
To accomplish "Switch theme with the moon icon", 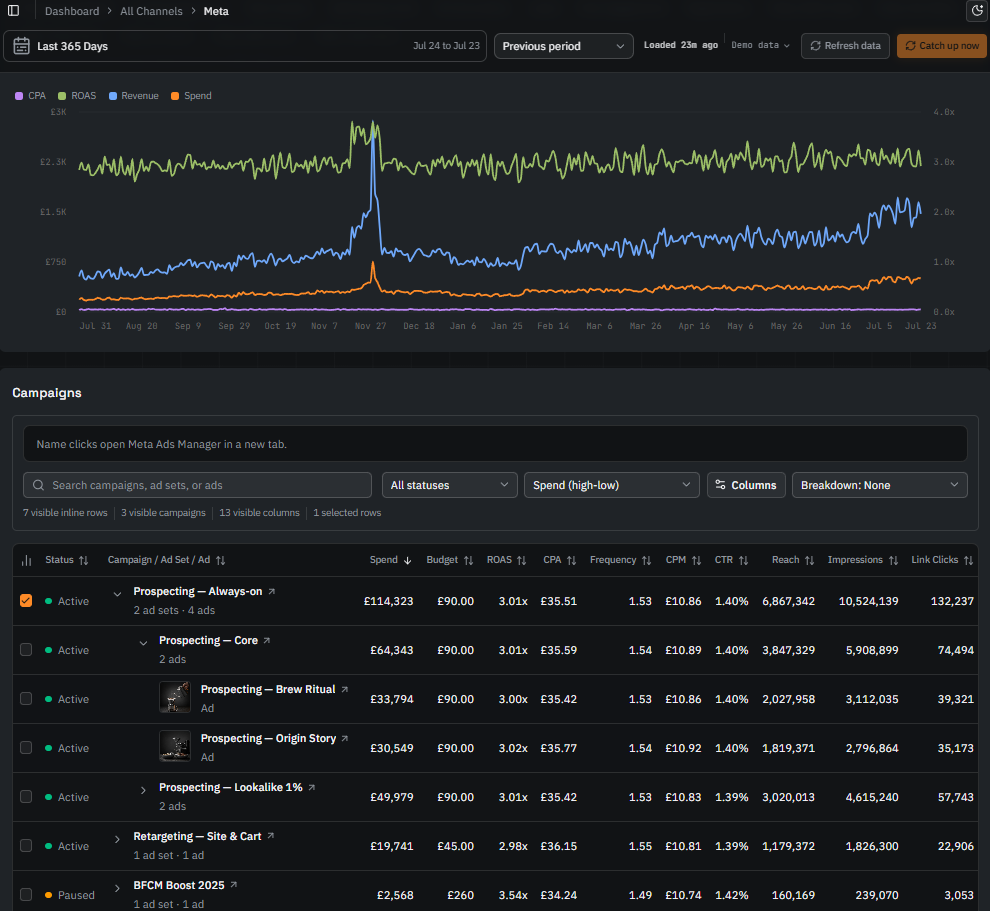I will (x=977, y=11).
